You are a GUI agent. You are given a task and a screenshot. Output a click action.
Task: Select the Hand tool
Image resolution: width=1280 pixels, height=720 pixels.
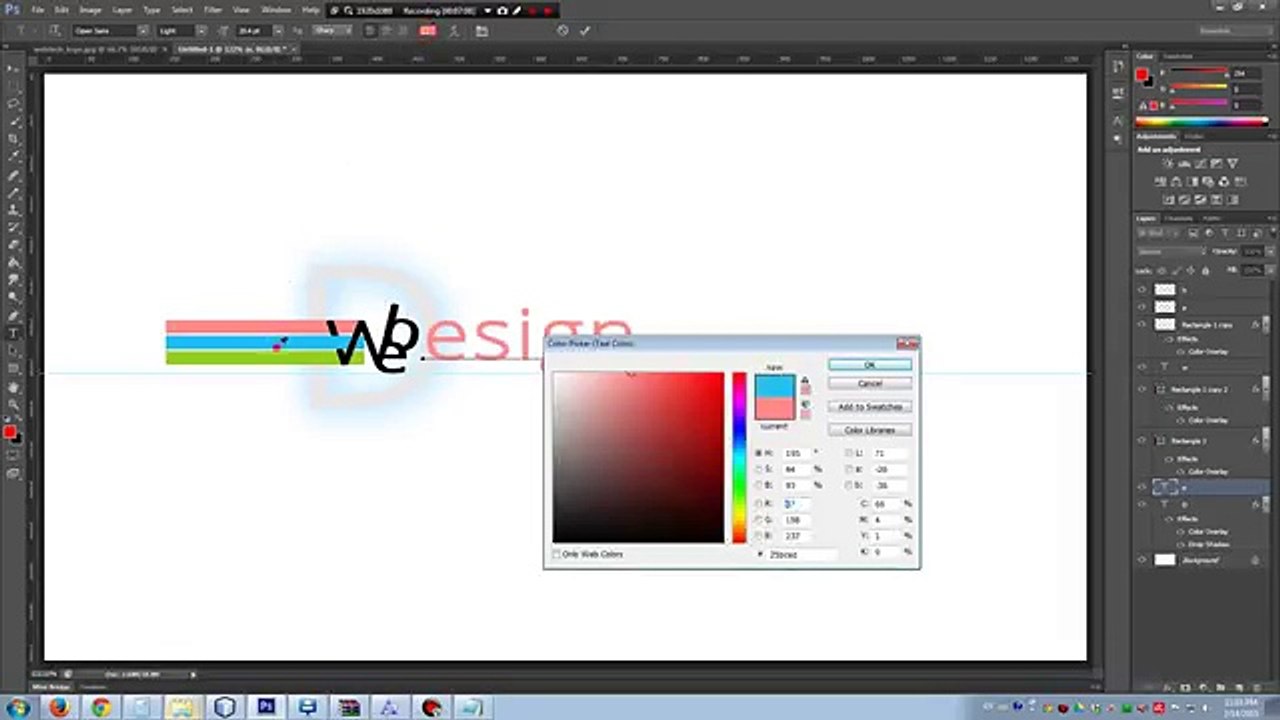pos(14,387)
